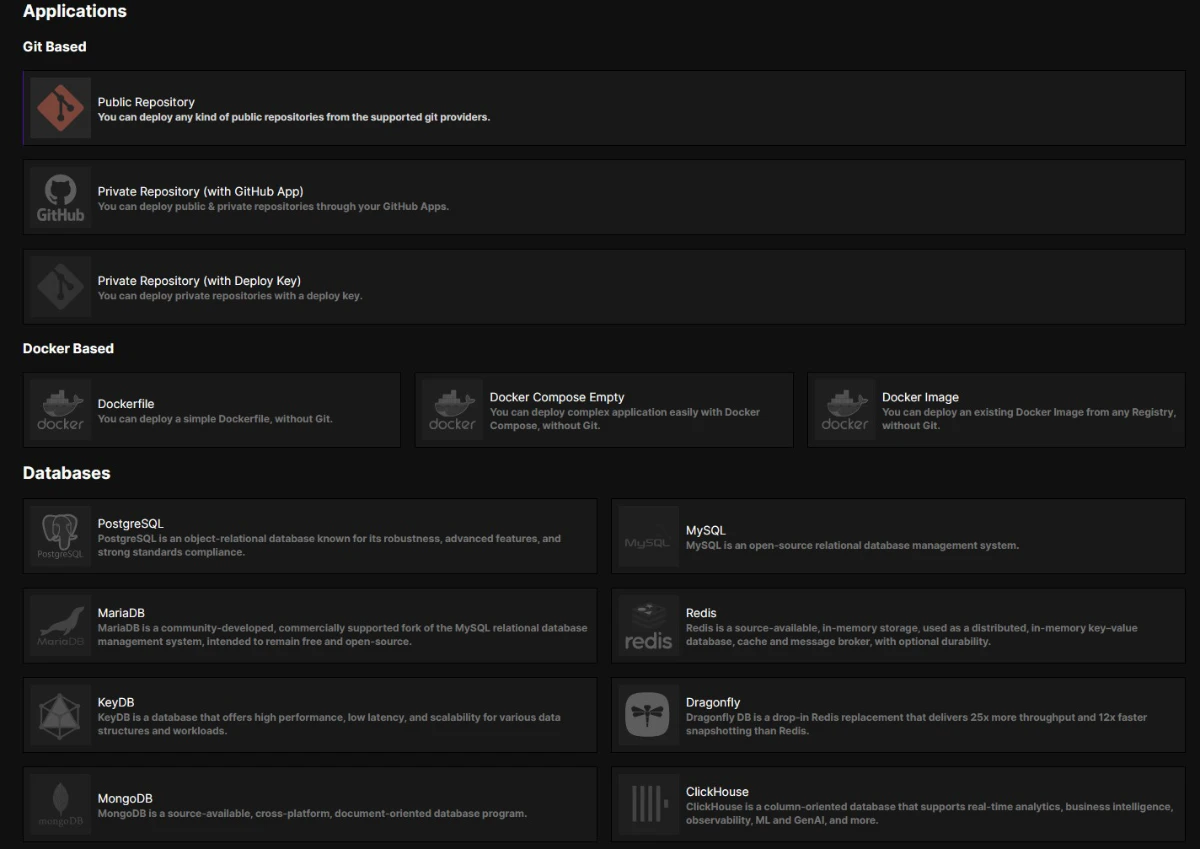This screenshot has height=849, width=1200.
Task: Click the MongoDB leaf icon
Action: (60, 804)
